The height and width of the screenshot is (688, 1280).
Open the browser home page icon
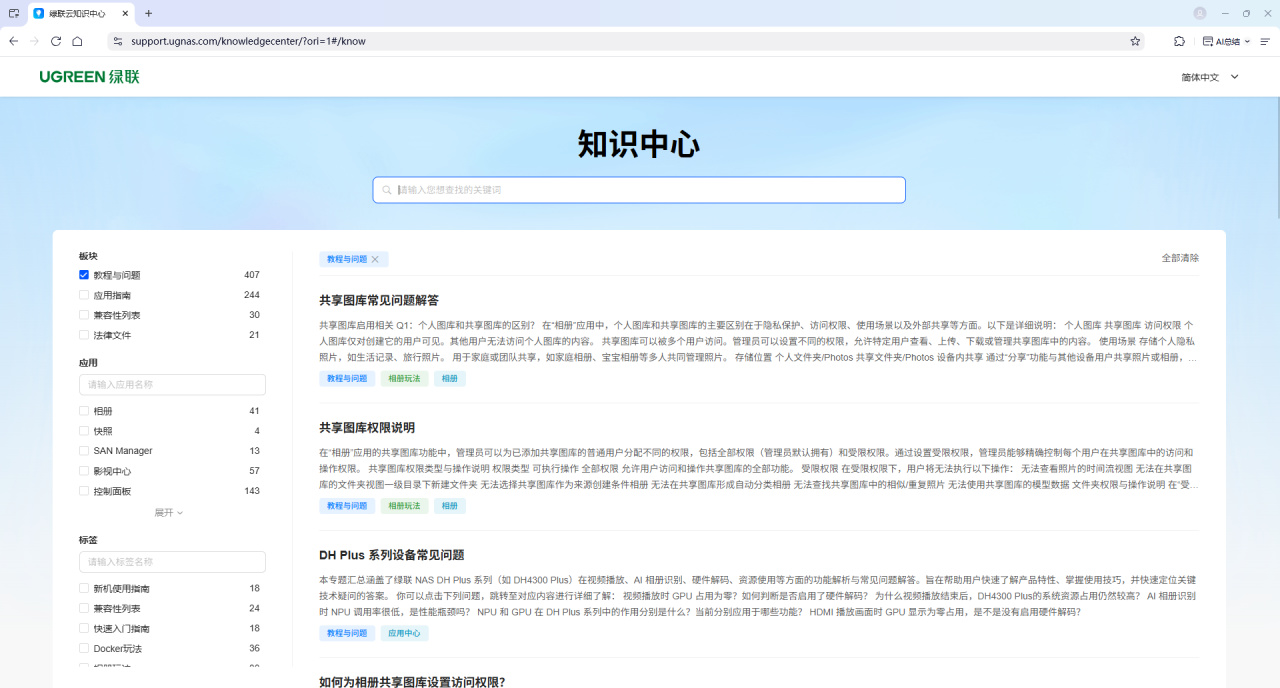[x=77, y=41]
